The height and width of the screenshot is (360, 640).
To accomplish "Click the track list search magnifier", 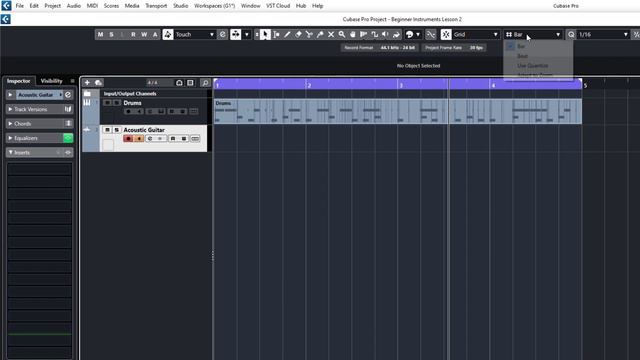I will tap(205, 83).
